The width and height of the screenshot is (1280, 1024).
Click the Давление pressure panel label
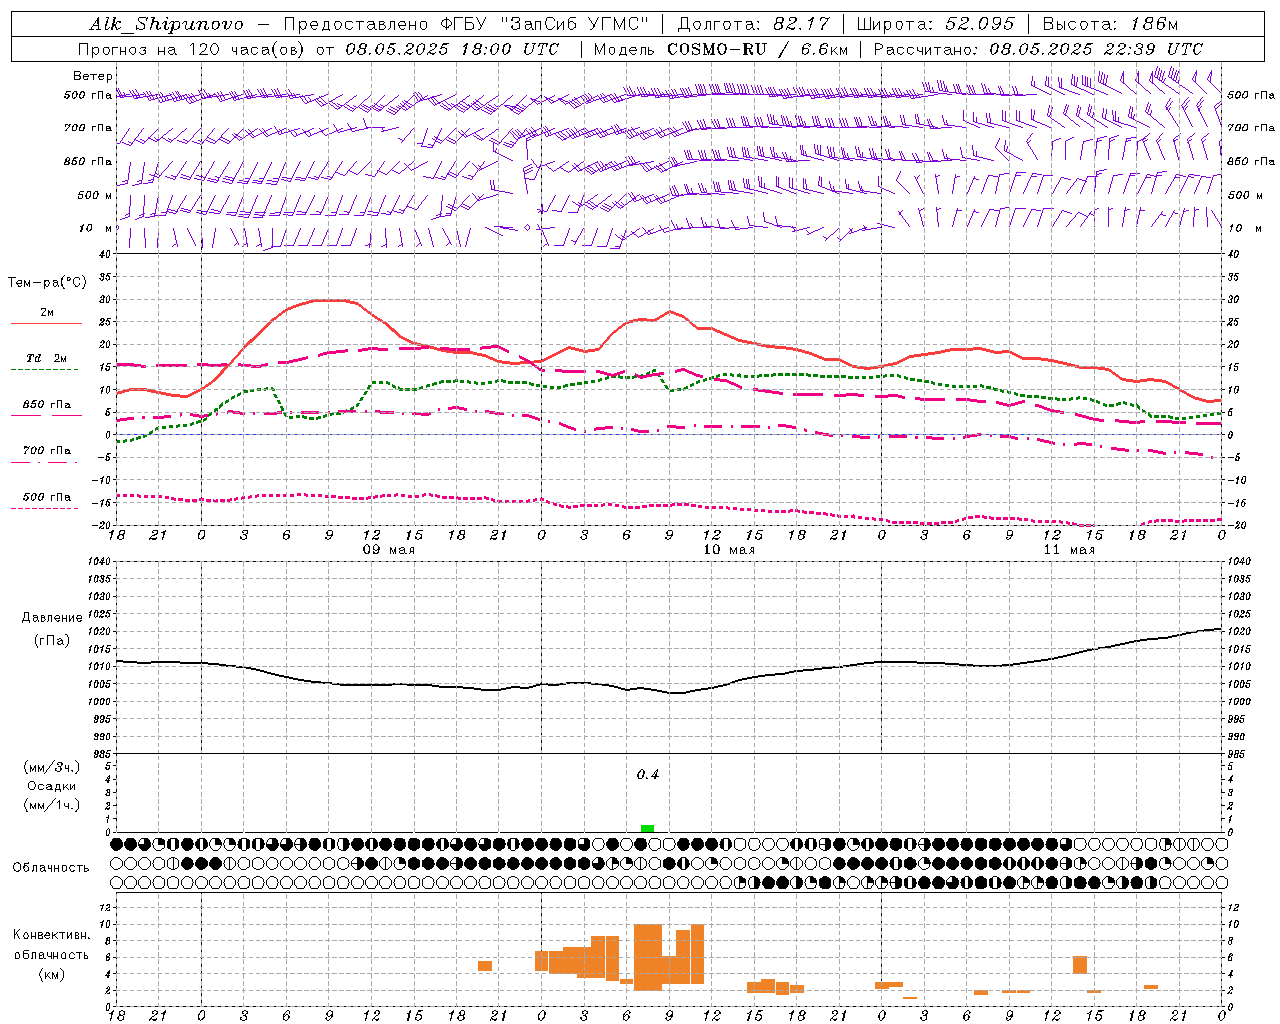pos(52,618)
